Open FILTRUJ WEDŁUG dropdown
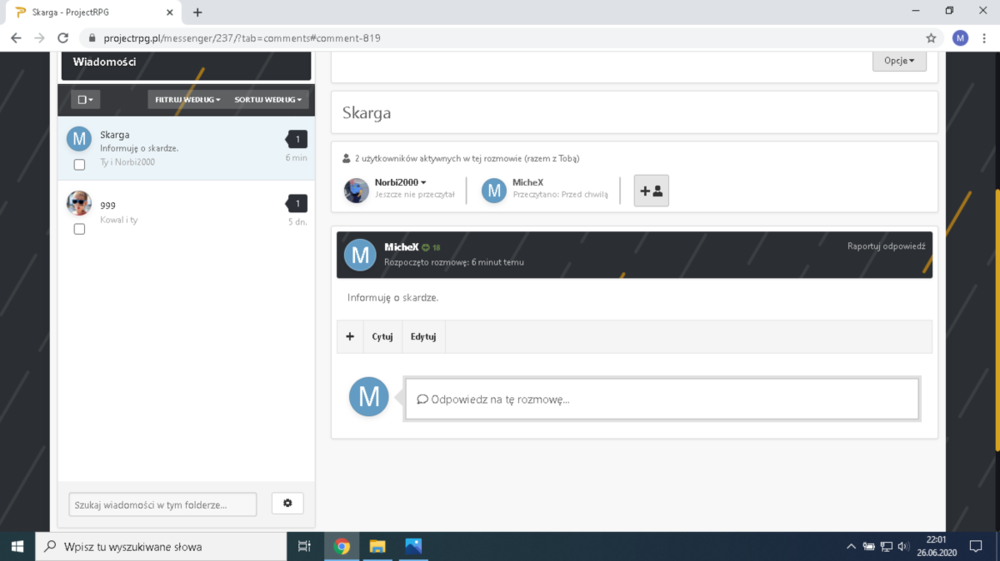The image size is (1000, 561). pyautogui.click(x=188, y=99)
